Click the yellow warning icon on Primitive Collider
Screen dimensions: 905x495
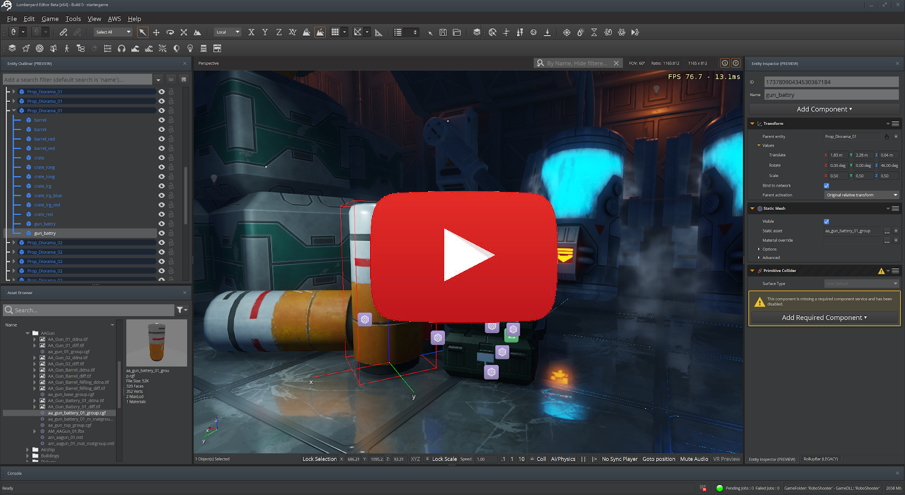pos(881,271)
